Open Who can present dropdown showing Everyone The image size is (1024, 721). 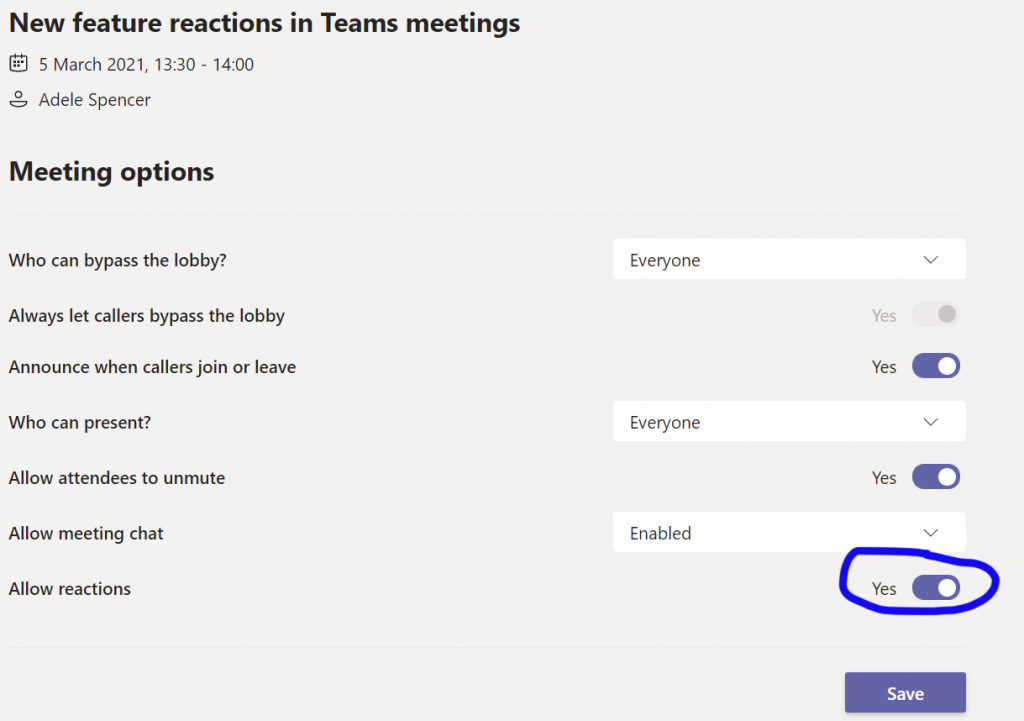pyautogui.click(x=789, y=421)
